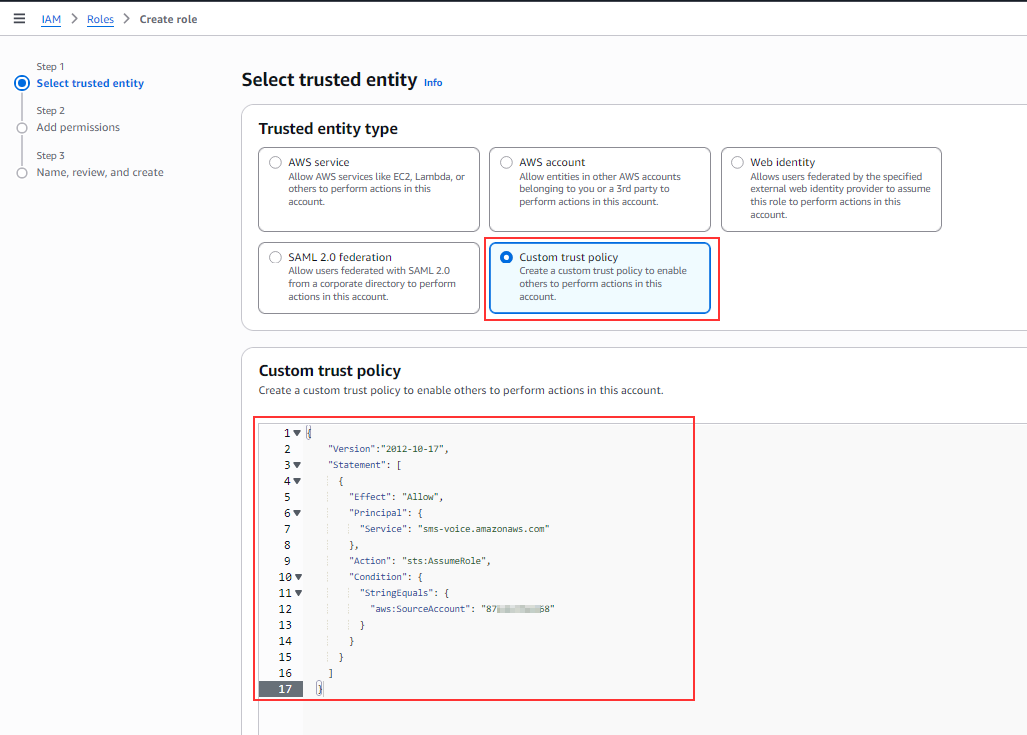The width and height of the screenshot is (1027, 735).
Task: Collapse the Principal block on line 6
Action: click(297, 513)
